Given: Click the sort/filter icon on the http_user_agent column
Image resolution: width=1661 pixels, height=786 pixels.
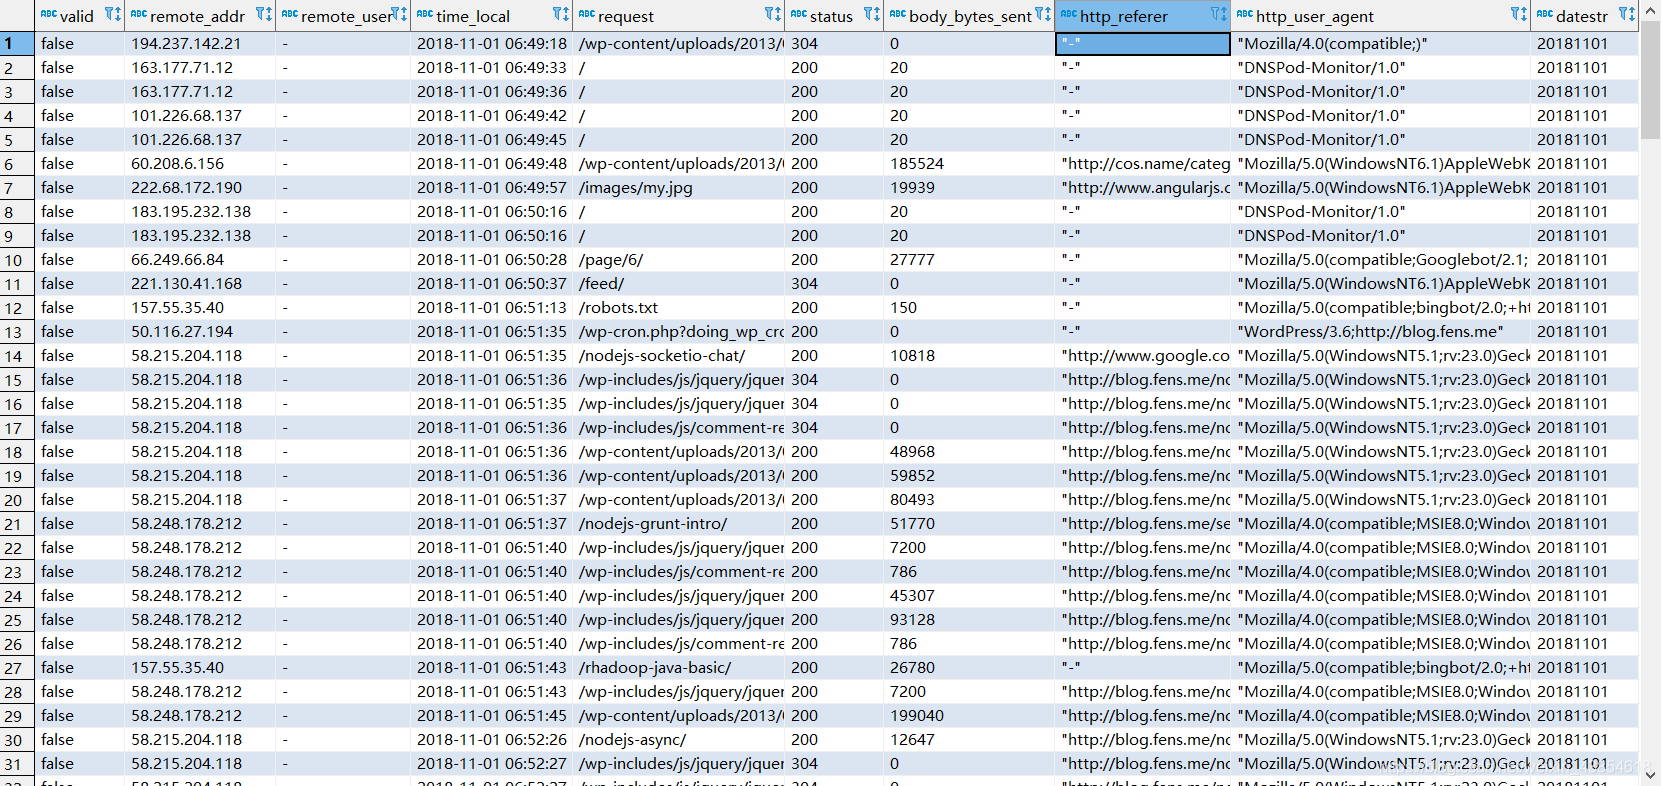Looking at the screenshot, I should click(x=1519, y=15).
